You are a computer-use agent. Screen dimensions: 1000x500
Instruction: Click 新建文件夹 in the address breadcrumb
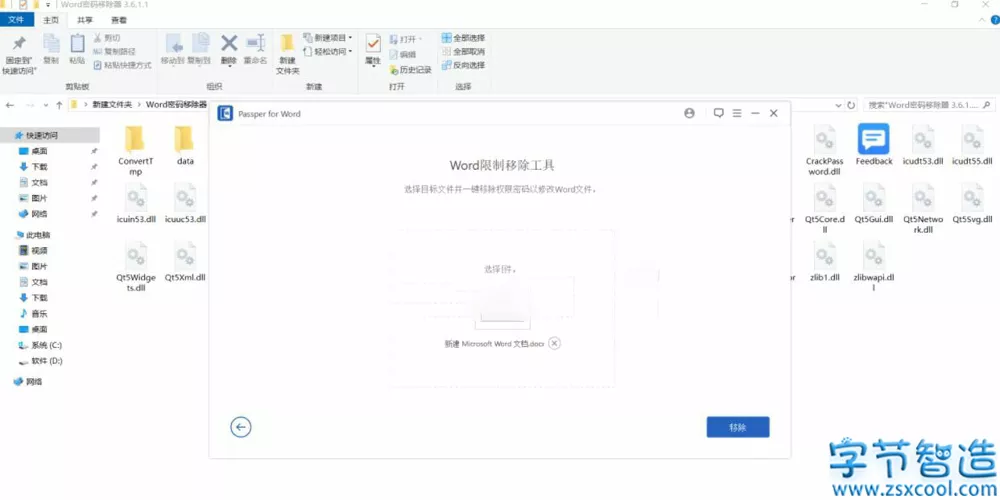(x=112, y=104)
